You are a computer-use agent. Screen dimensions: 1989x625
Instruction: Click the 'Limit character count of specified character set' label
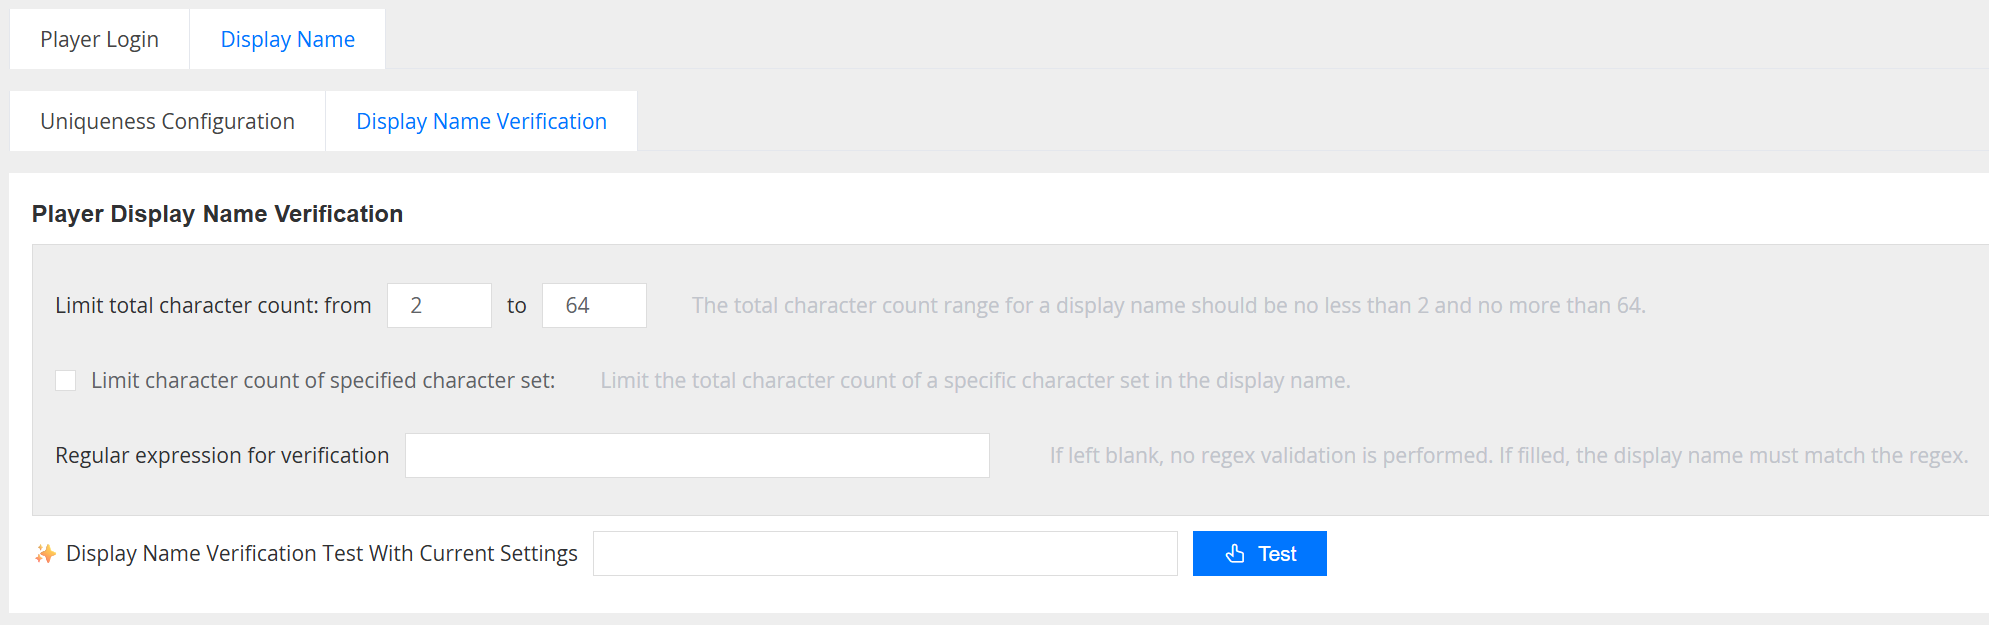[x=322, y=381]
